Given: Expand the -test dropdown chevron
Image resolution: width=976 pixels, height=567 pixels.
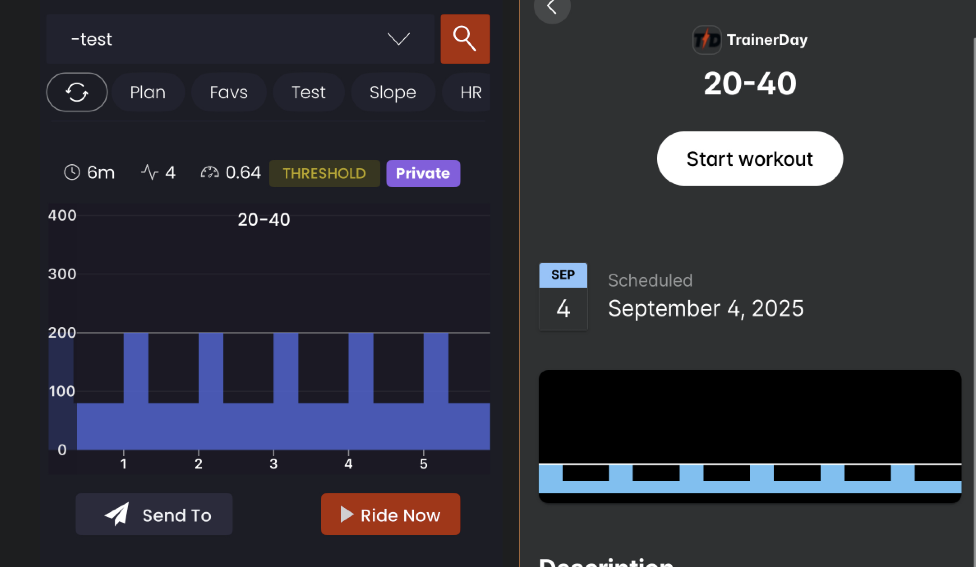Looking at the screenshot, I should [x=399, y=39].
